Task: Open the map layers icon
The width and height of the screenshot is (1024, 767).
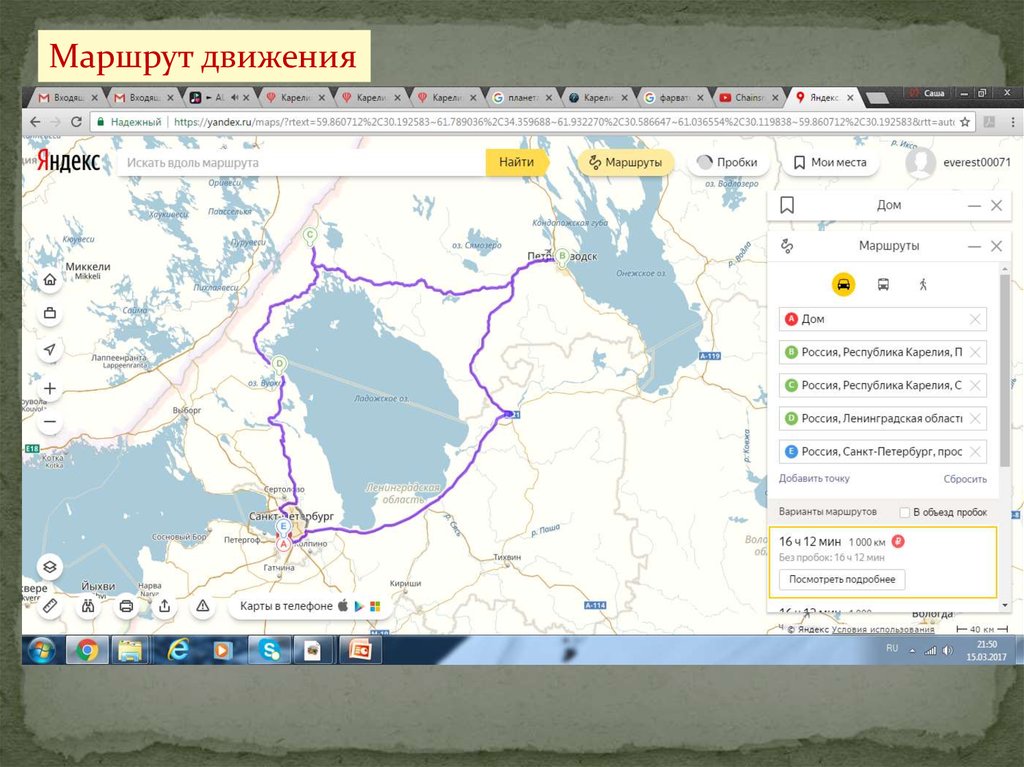Action: point(50,567)
